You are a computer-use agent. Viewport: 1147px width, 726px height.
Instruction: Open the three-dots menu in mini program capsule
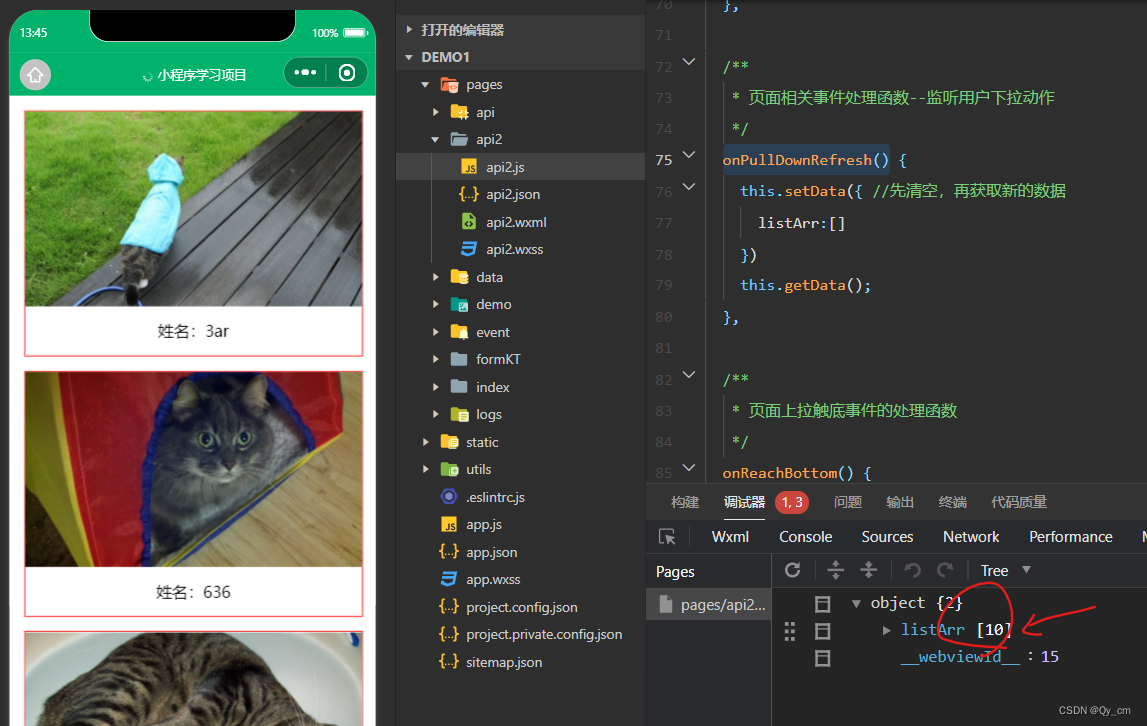[305, 72]
